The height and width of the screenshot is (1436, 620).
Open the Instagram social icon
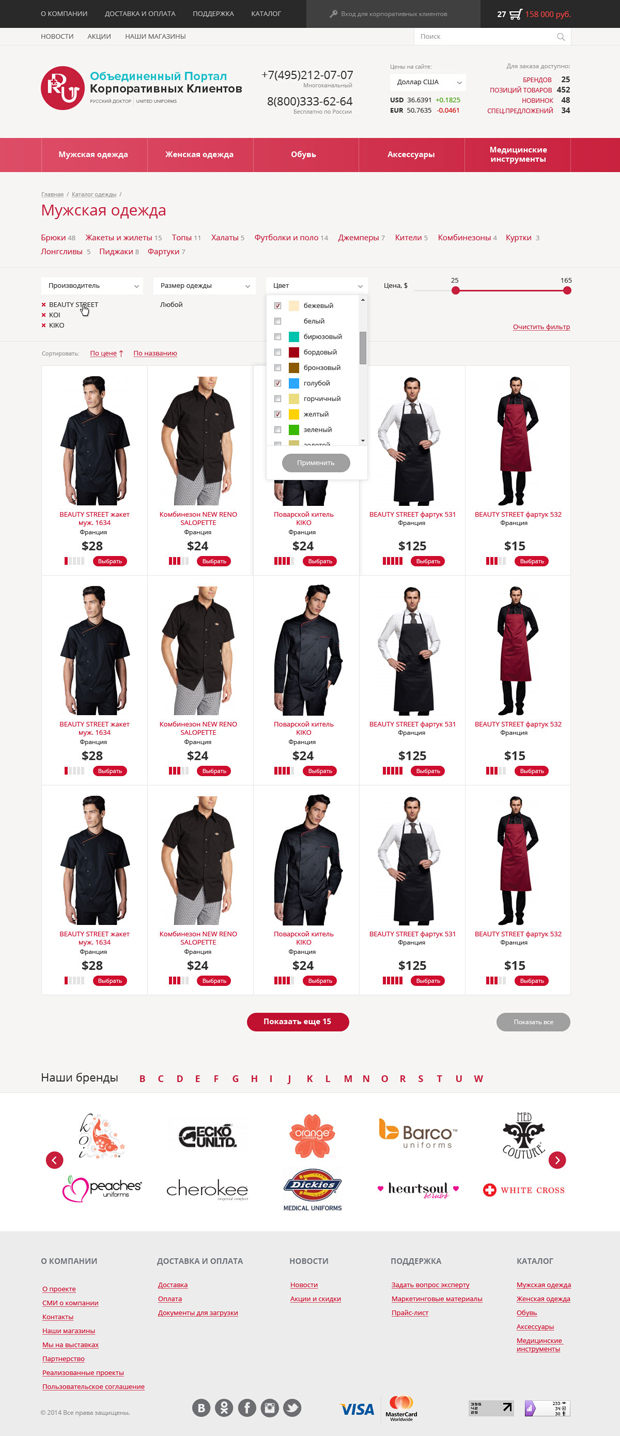click(269, 1408)
